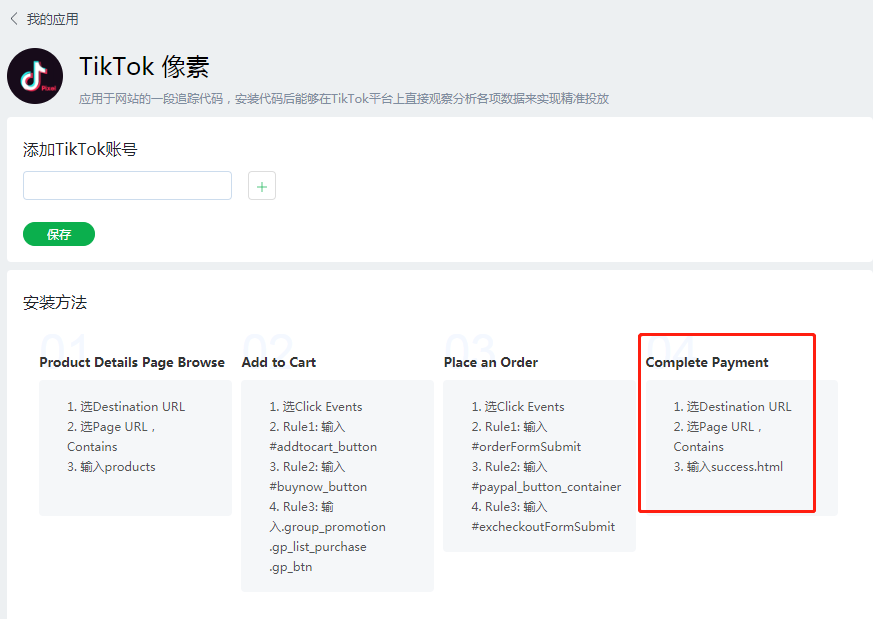
Task: Click the back arrow beside 我的应用
Action: [x=14, y=19]
